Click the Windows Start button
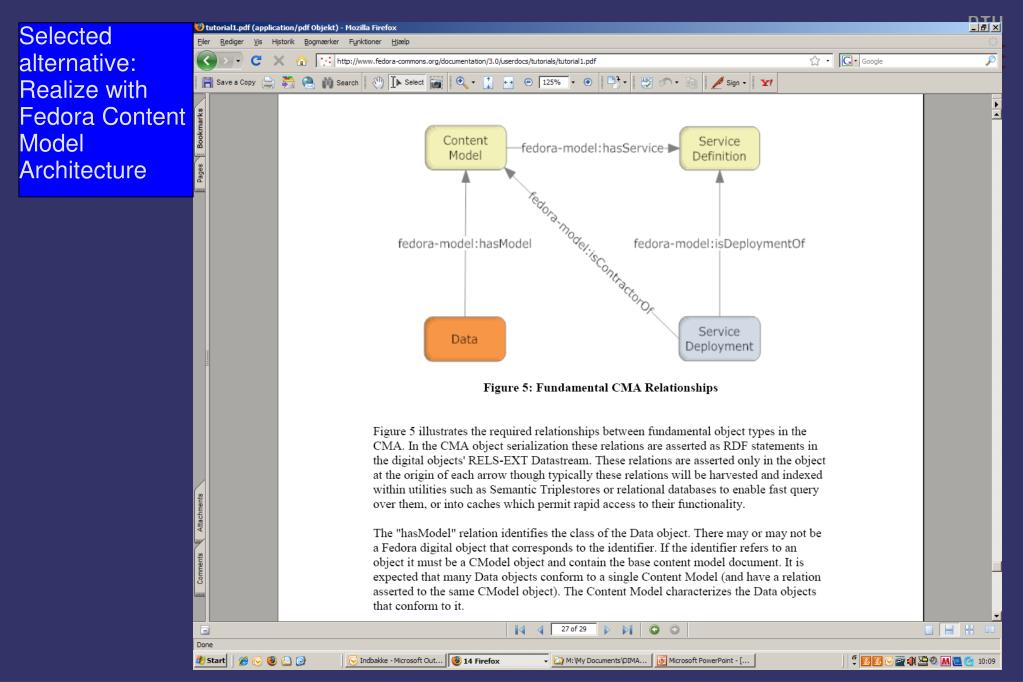 coord(211,660)
